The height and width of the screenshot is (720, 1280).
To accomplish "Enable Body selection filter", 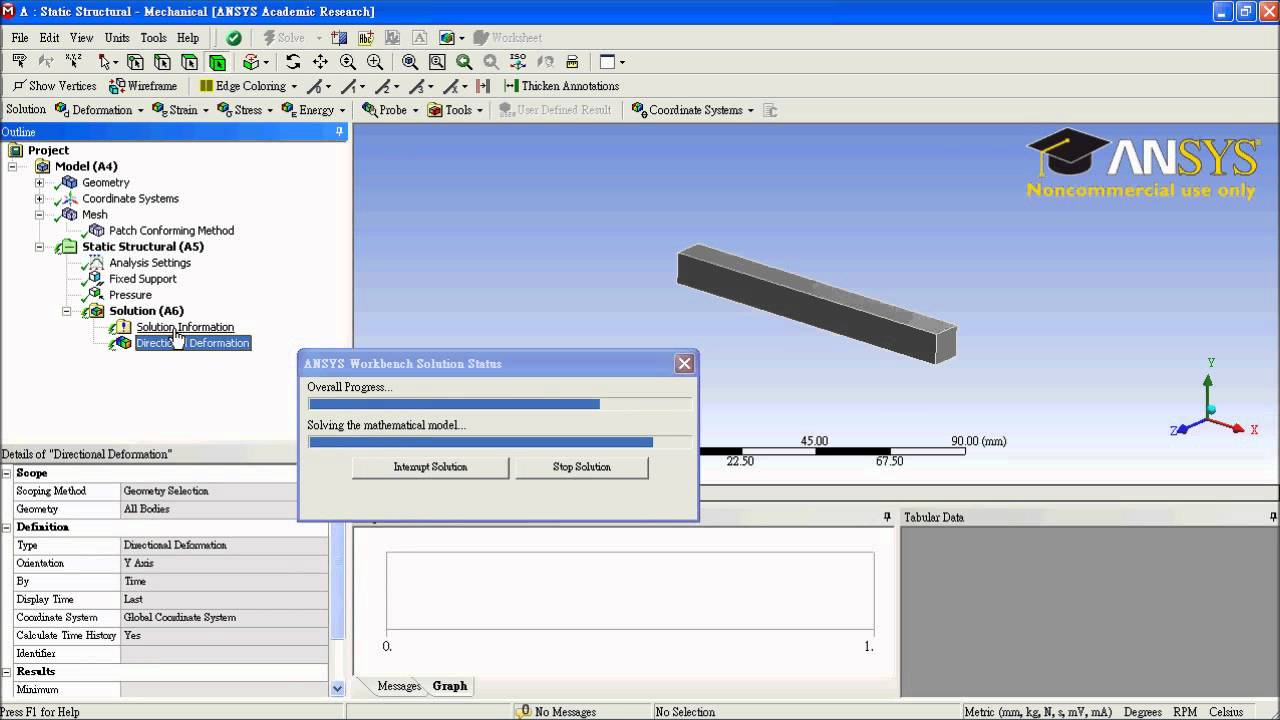I will pos(216,62).
